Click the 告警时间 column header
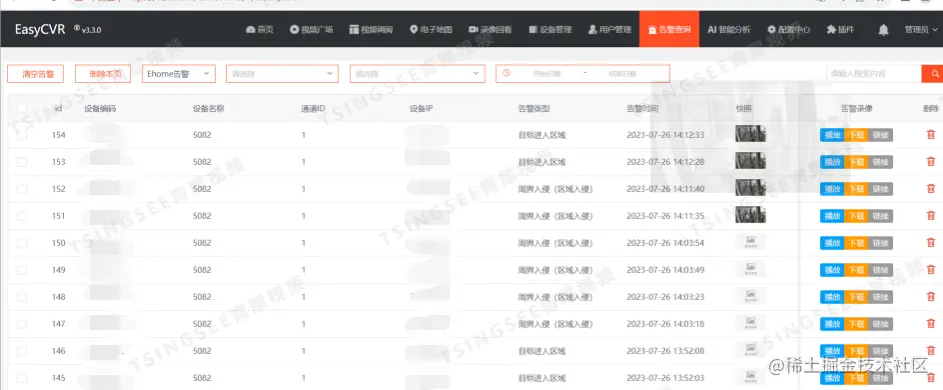Screen dimensions: 943x390 642,109
